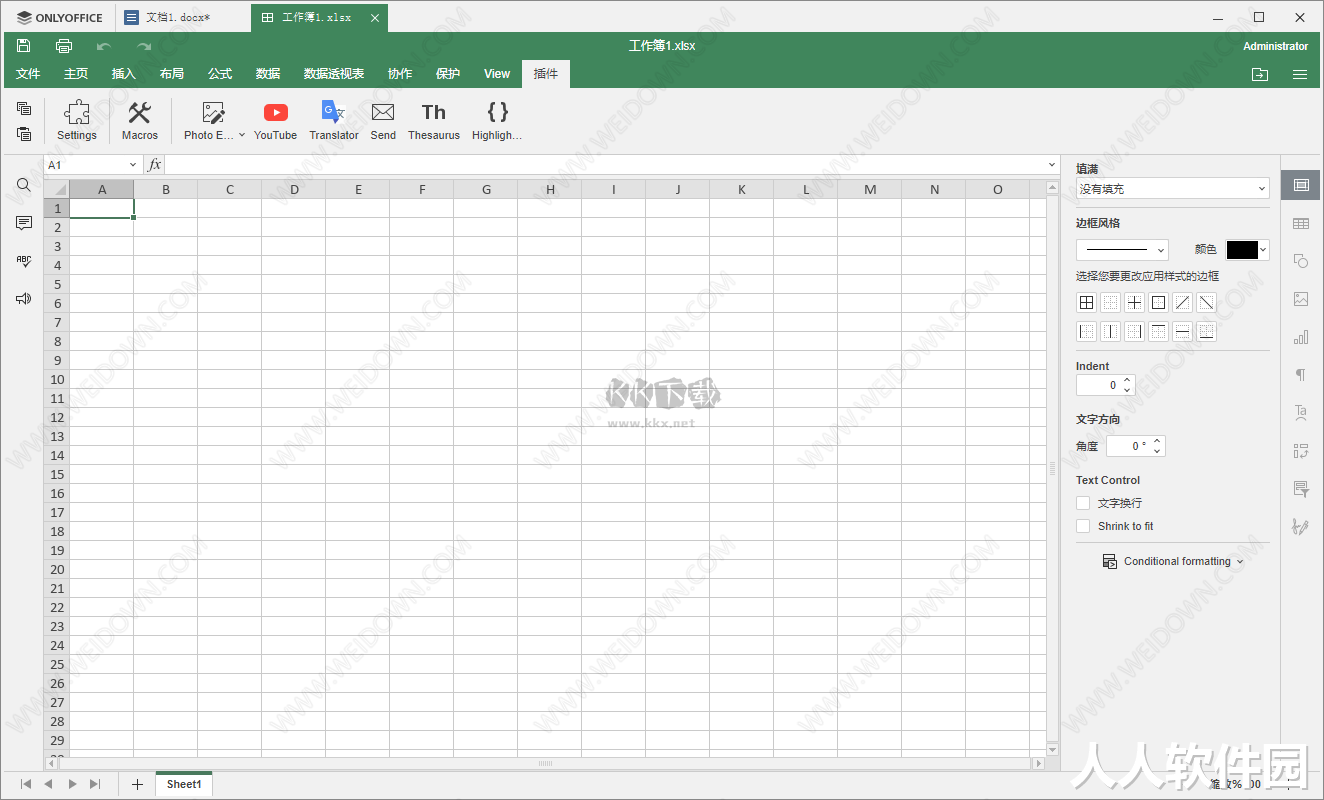The height and width of the screenshot is (800, 1324).
Task: Go to the first sheet button
Action: click(26, 784)
